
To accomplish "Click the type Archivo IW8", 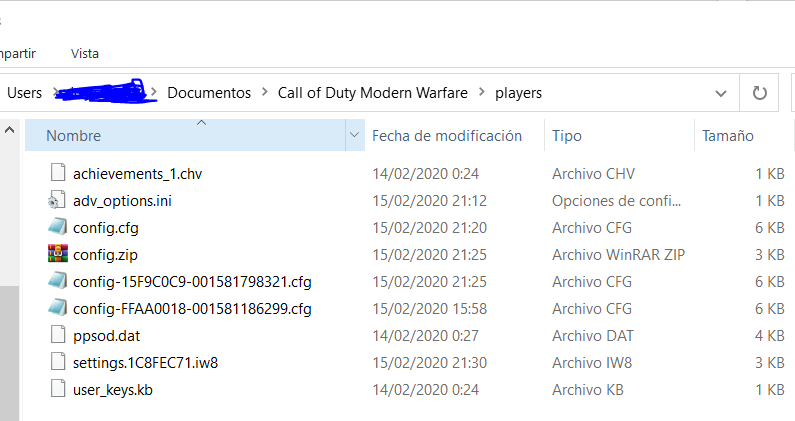I will coord(592,363).
